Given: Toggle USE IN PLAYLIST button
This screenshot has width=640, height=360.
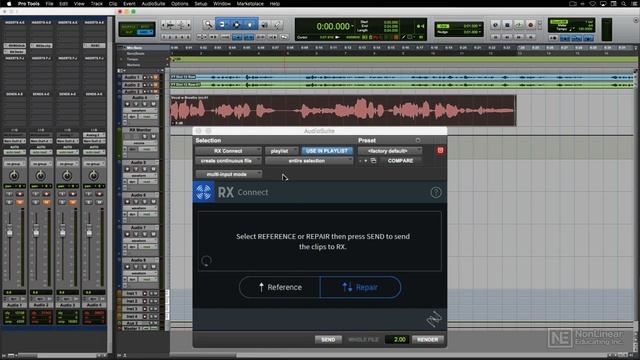Looking at the screenshot, I should coord(327,151).
